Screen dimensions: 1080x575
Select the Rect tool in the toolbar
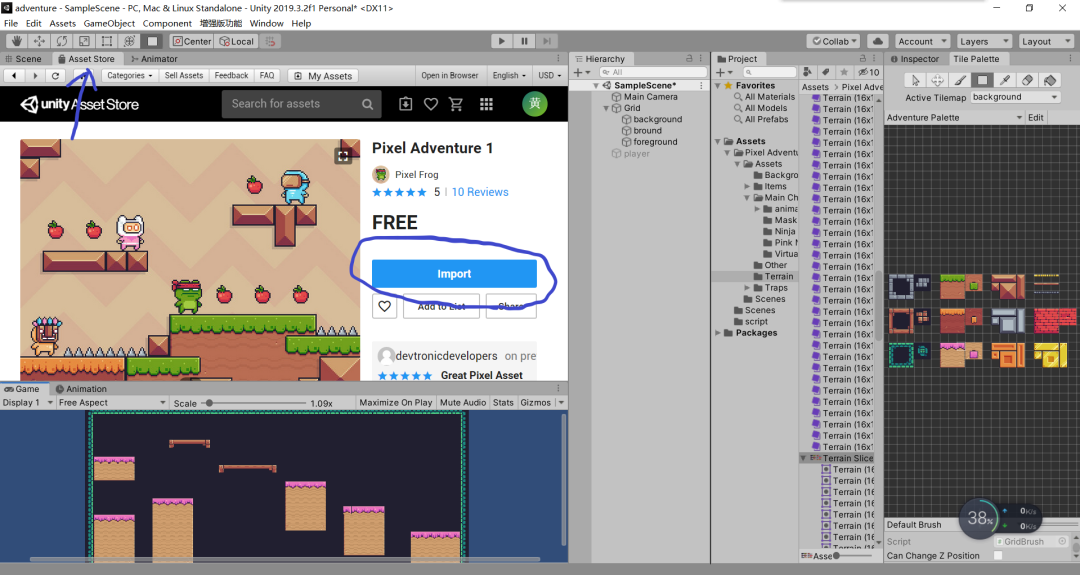(107, 41)
